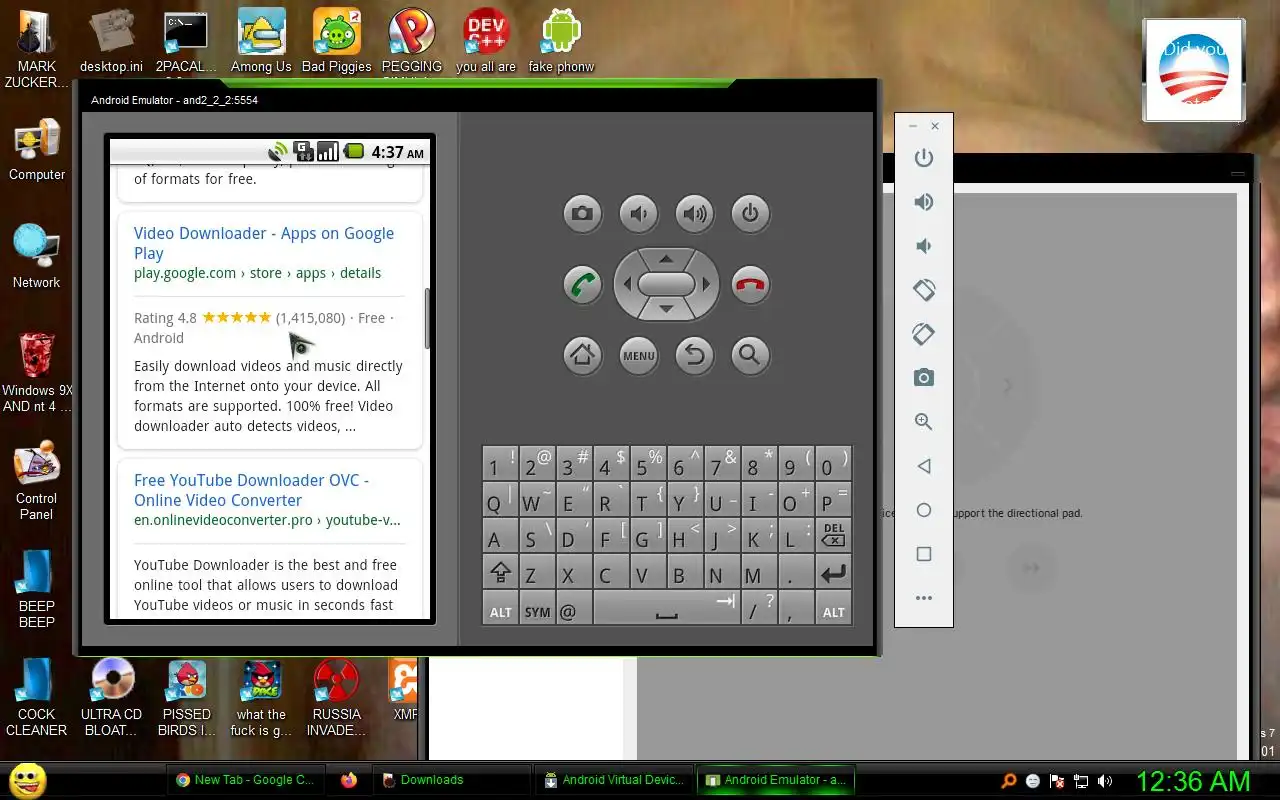1280x800 pixels.
Task: Click the D-pad left arrow
Action: tap(627, 284)
